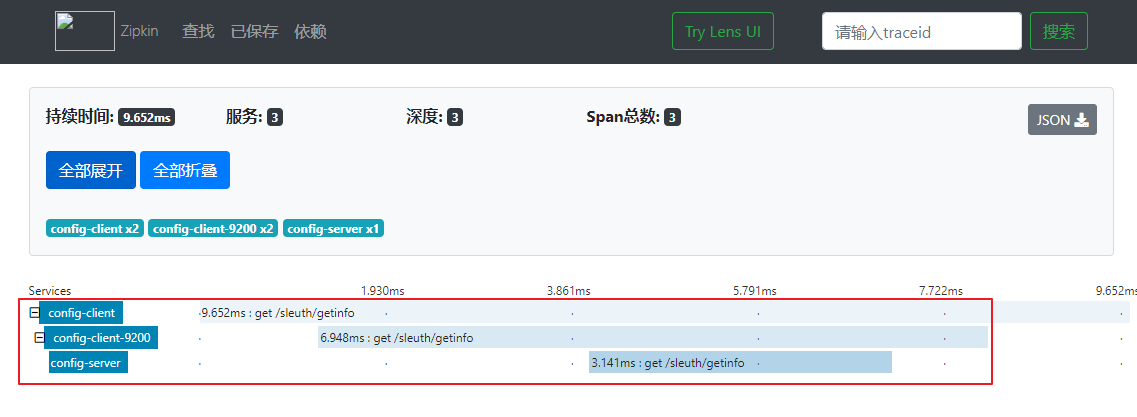Click the 深度 count badge
The height and width of the screenshot is (417, 1137).
(x=455, y=117)
